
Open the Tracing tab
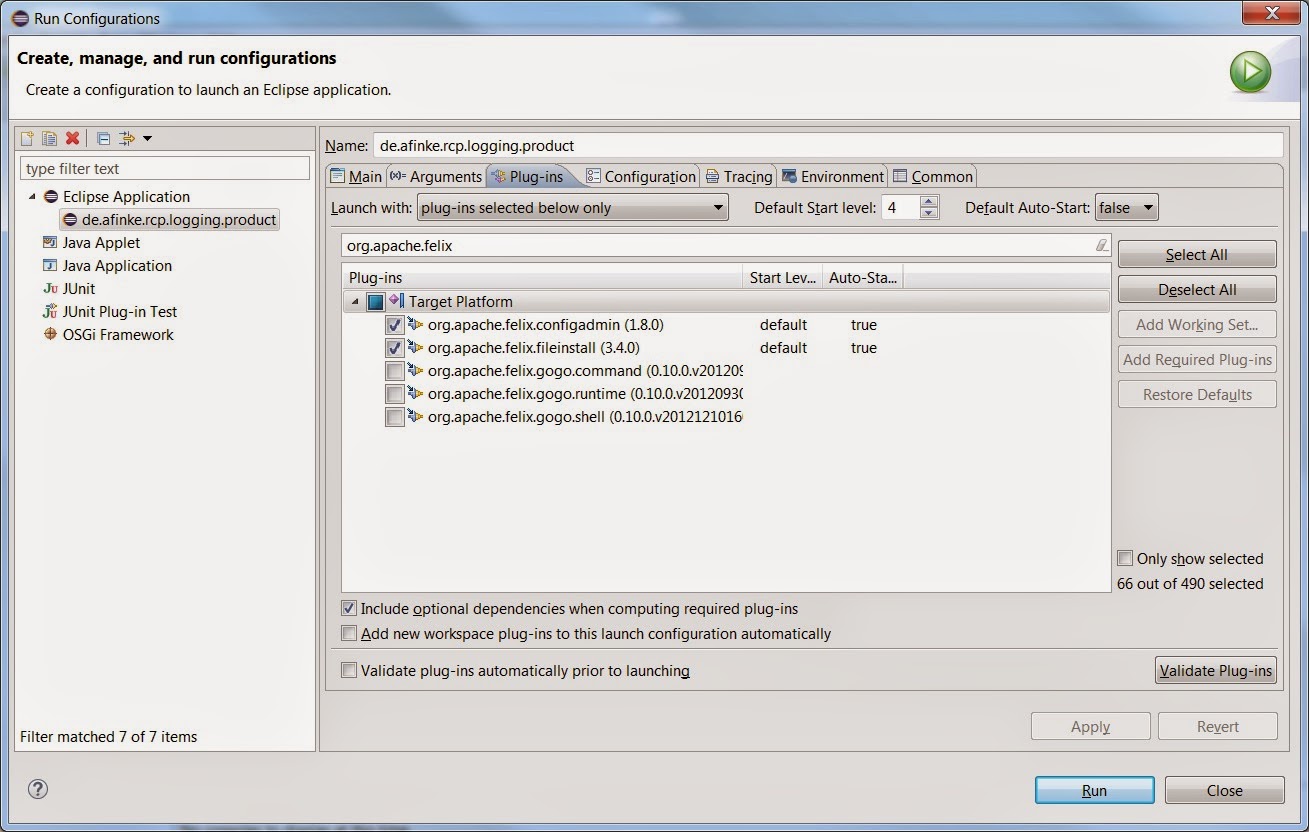coord(739,176)
